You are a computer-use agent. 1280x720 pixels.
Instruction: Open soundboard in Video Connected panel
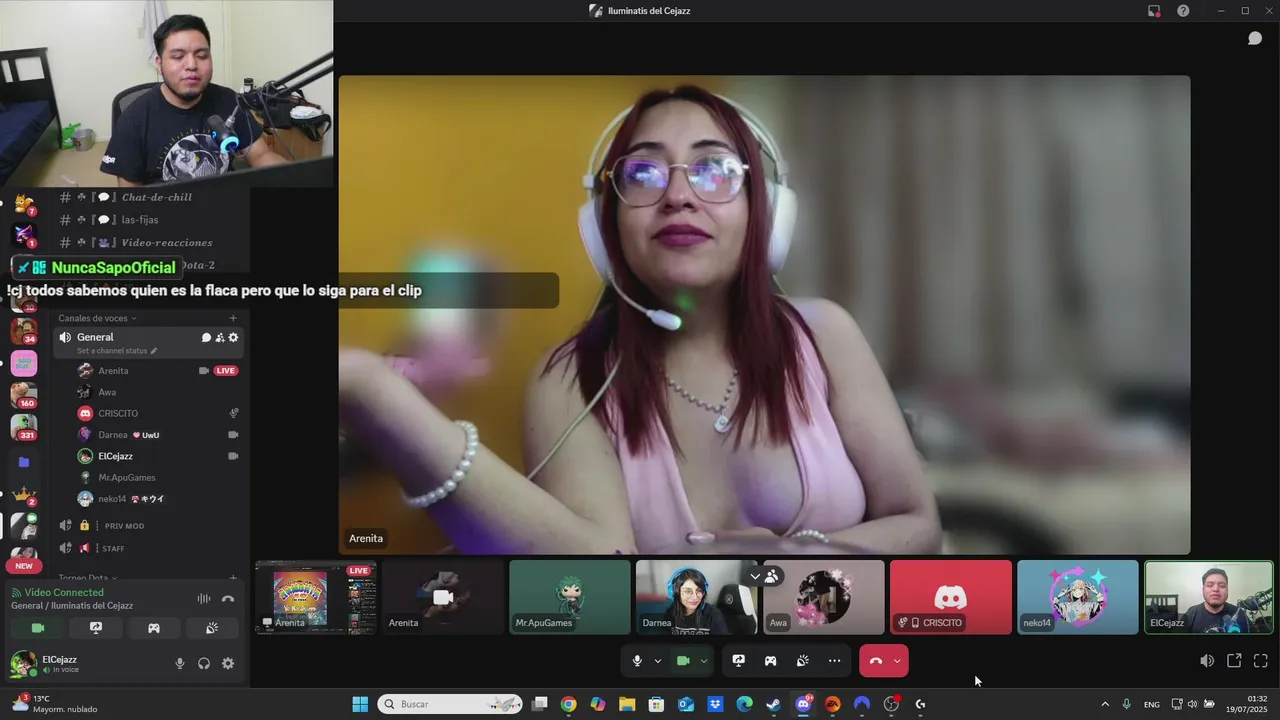212,628
